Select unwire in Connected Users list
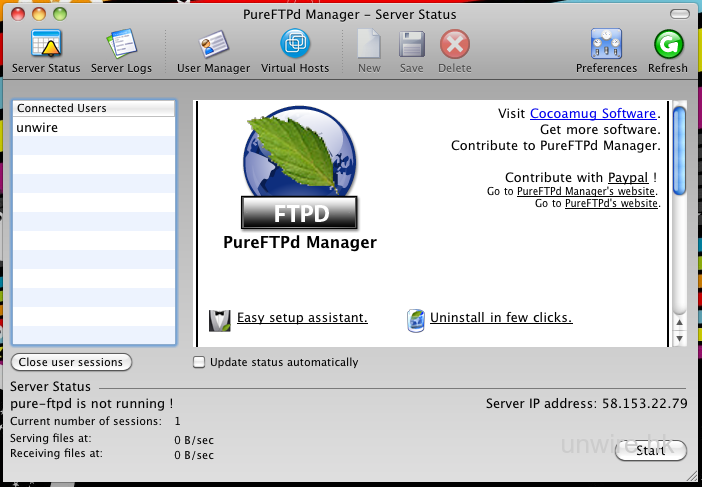This screenshot has width=702, height=487. (x=37, y=128)
